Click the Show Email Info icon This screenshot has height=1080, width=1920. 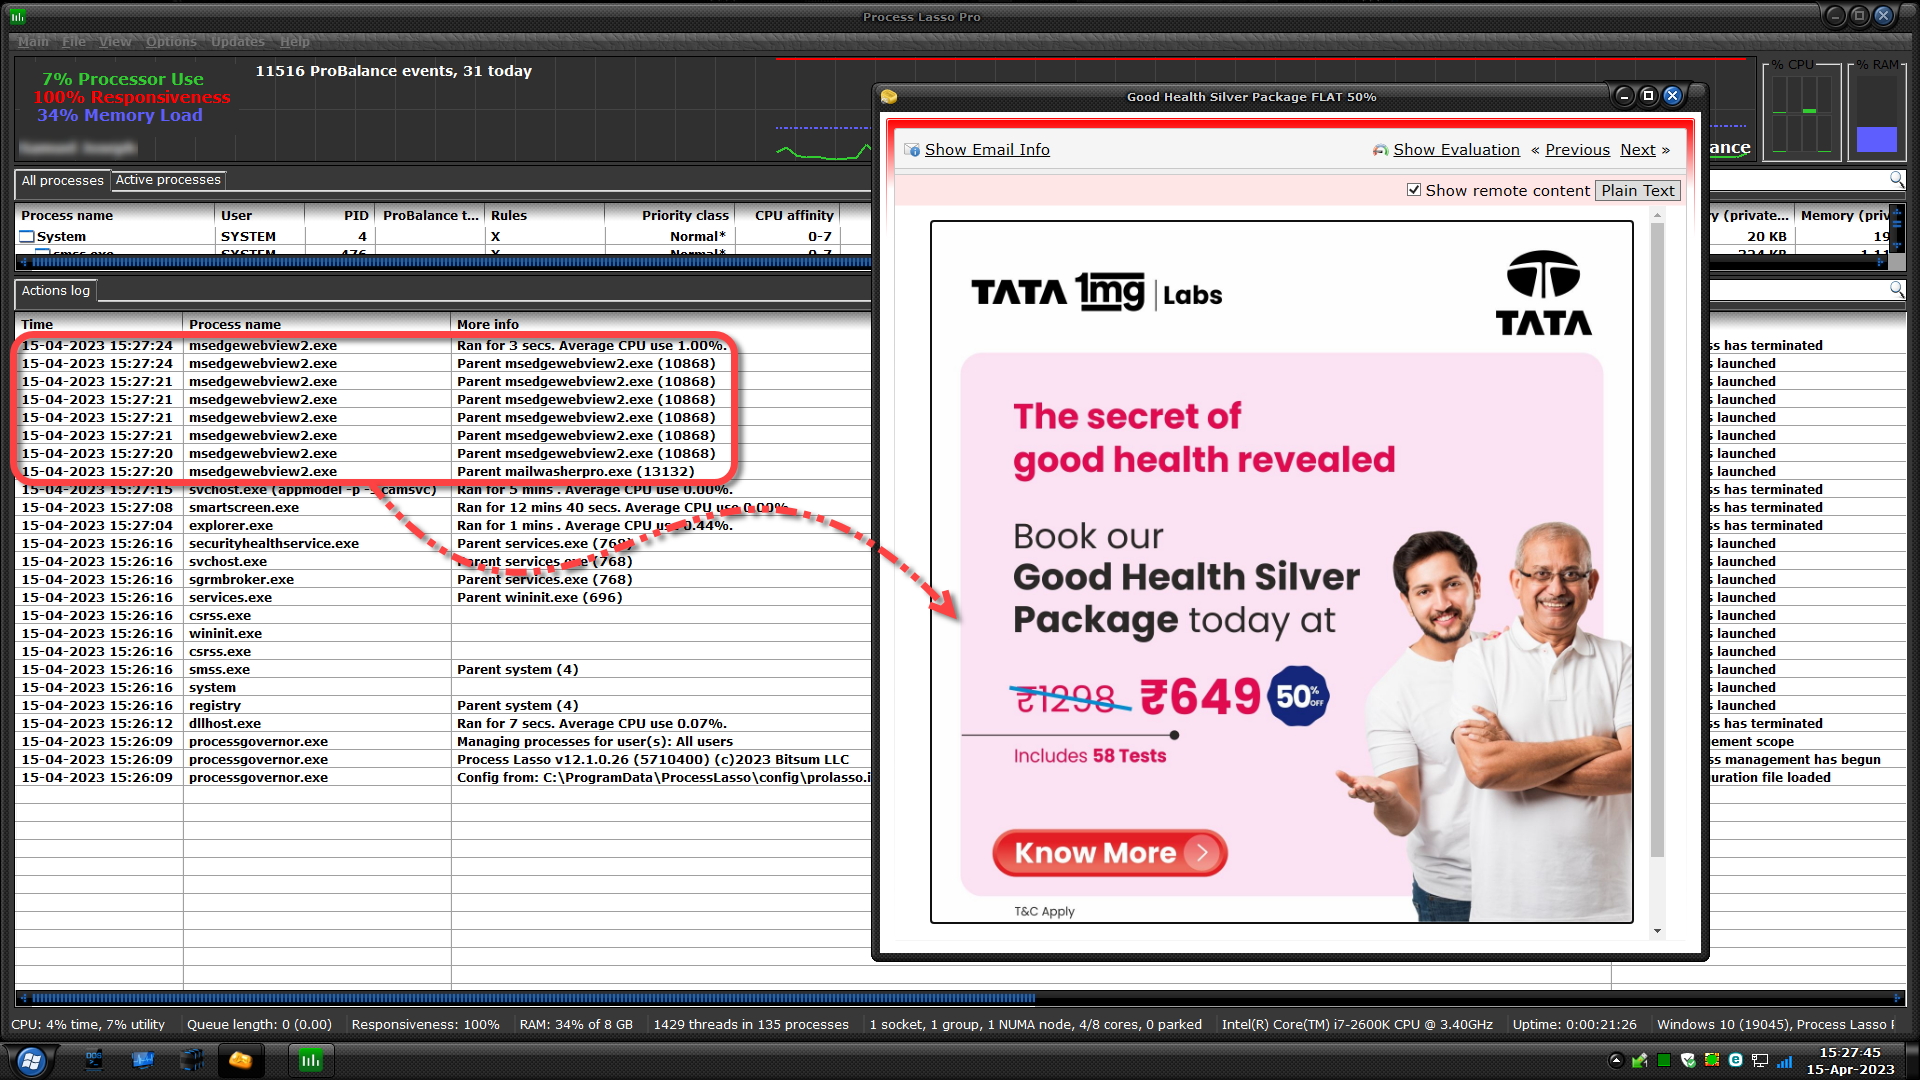tap(912, 150)
